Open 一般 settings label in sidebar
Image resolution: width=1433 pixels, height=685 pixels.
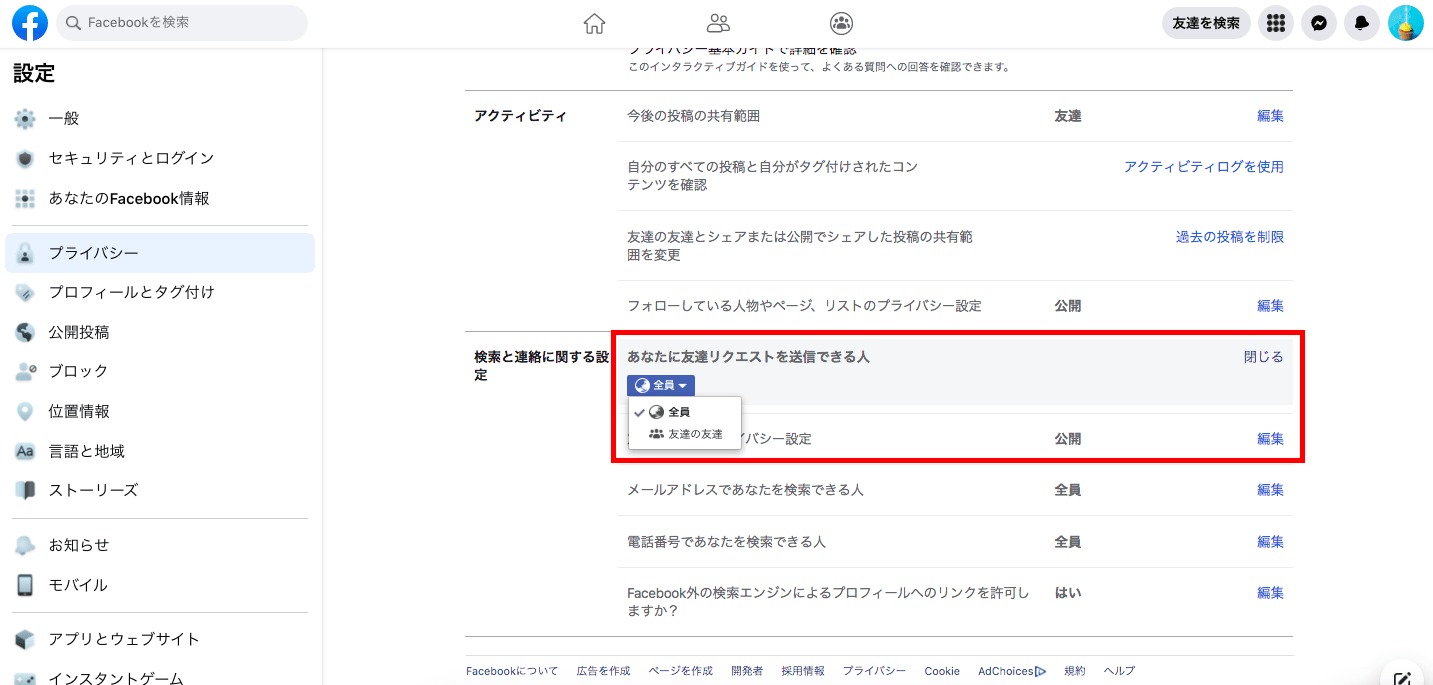click(64, 119)
